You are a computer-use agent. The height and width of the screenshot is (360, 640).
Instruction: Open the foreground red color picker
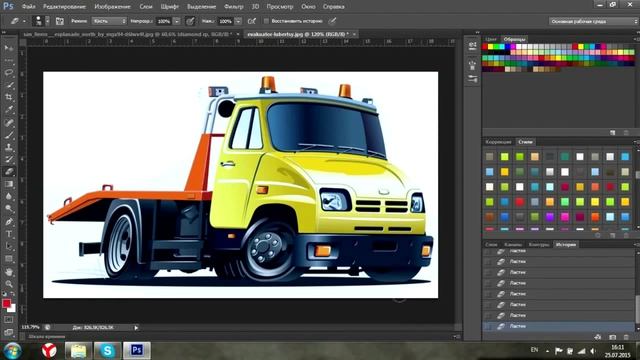6,303
